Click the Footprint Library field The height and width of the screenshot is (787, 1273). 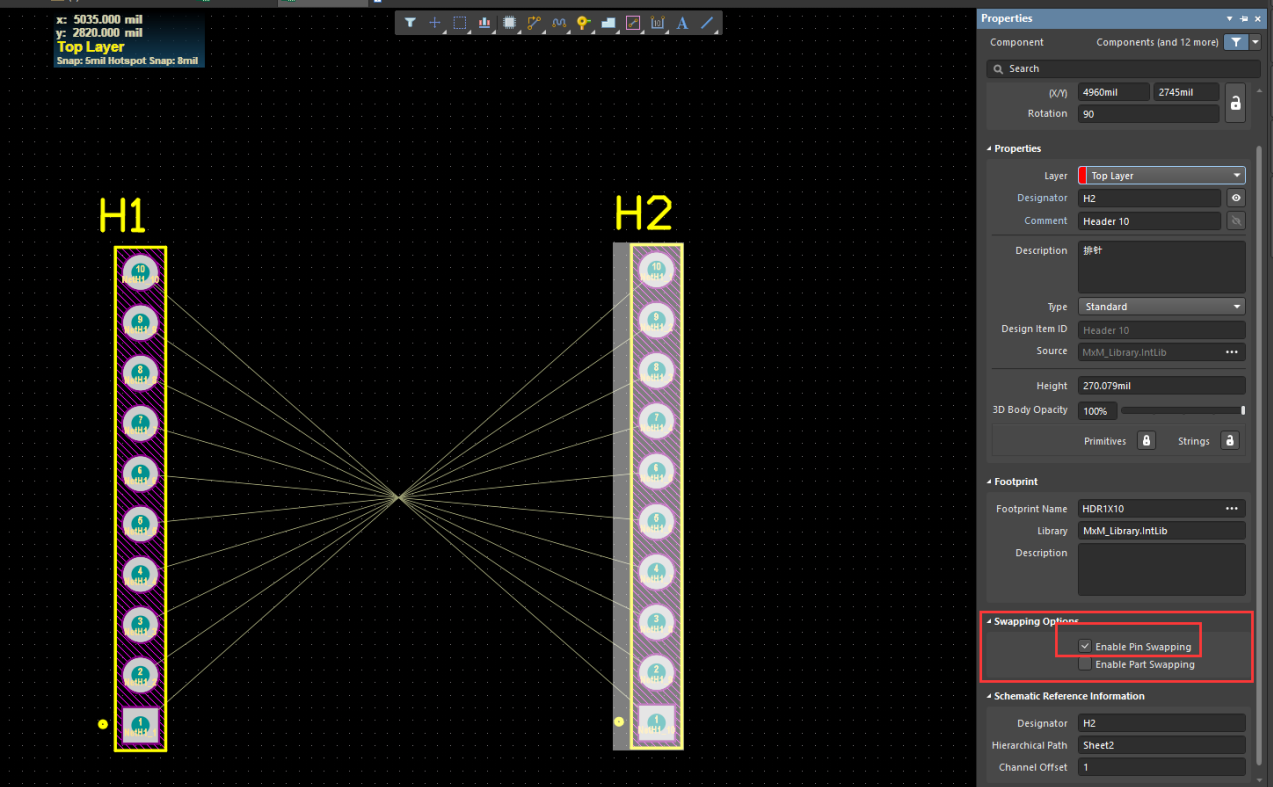[x=1161, y=531]
